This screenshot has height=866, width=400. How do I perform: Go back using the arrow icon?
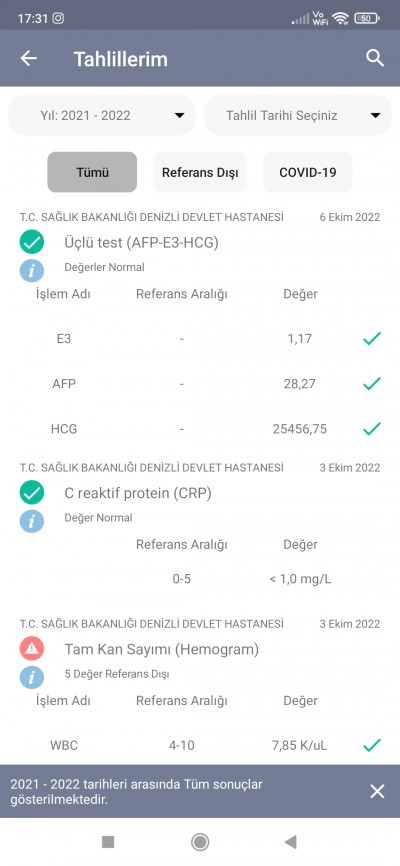29,59
